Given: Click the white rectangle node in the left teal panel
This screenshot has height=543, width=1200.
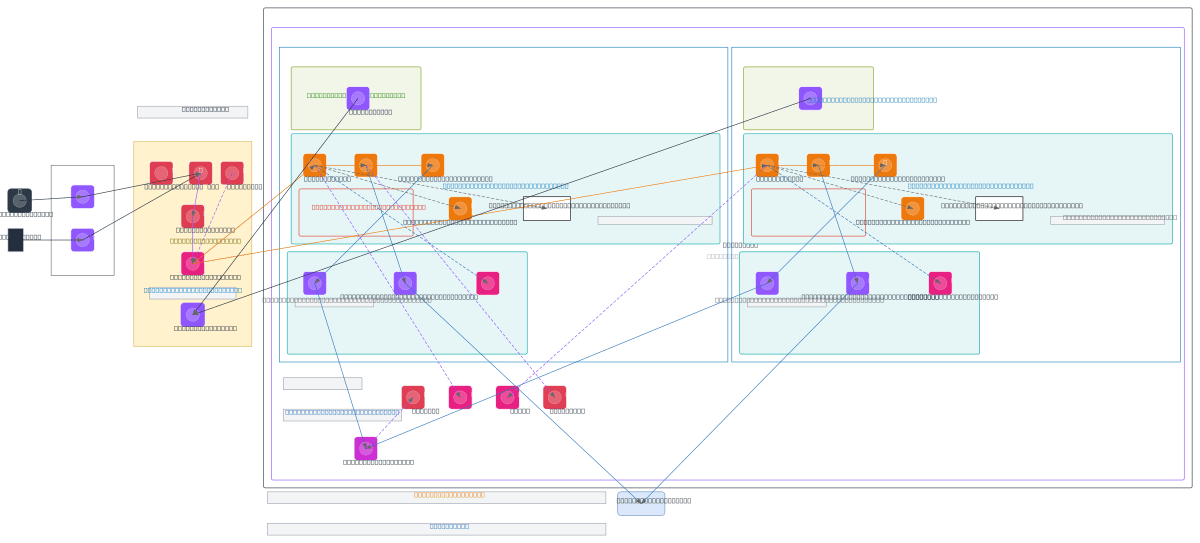Looking at the screenshot, I should 547,208.
